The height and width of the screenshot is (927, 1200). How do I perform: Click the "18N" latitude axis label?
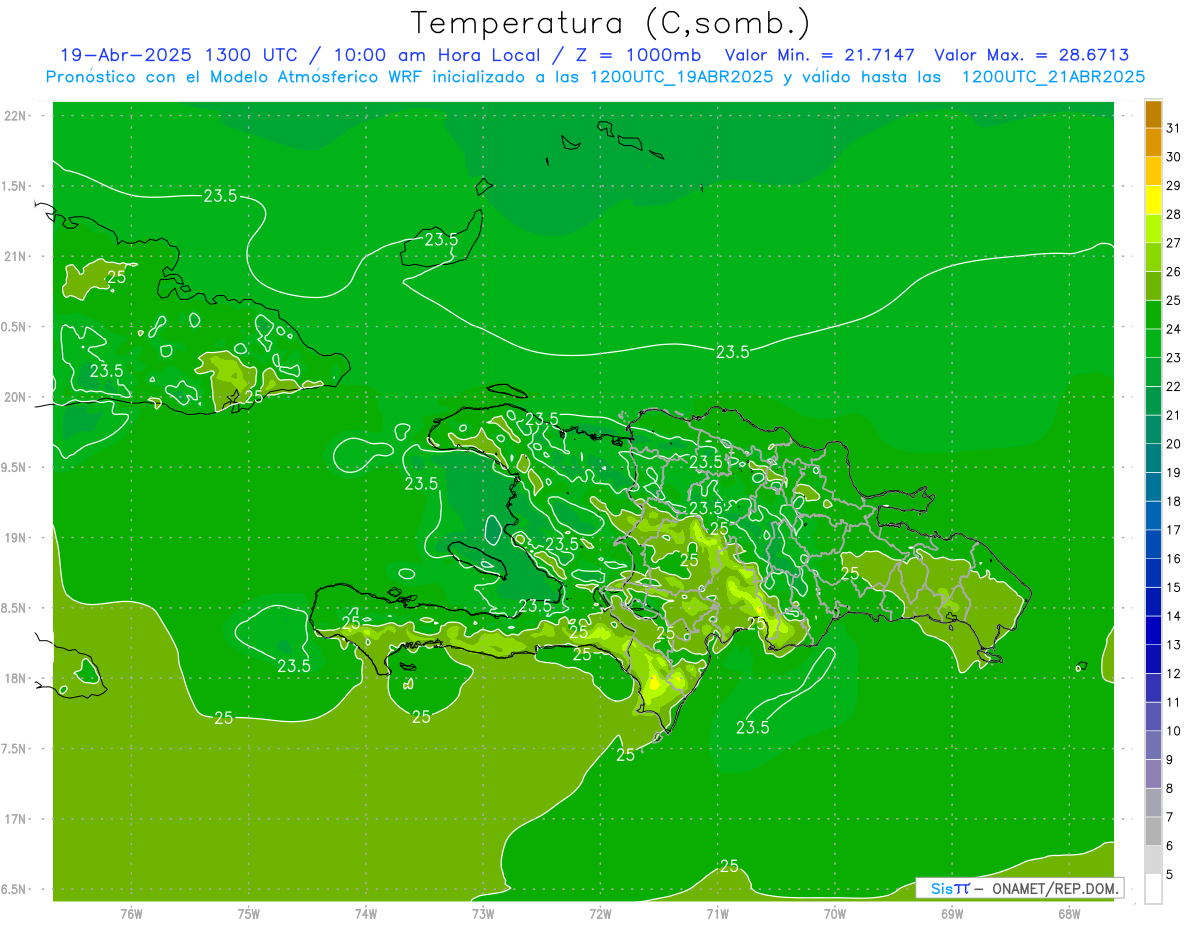tap(17, 678)
